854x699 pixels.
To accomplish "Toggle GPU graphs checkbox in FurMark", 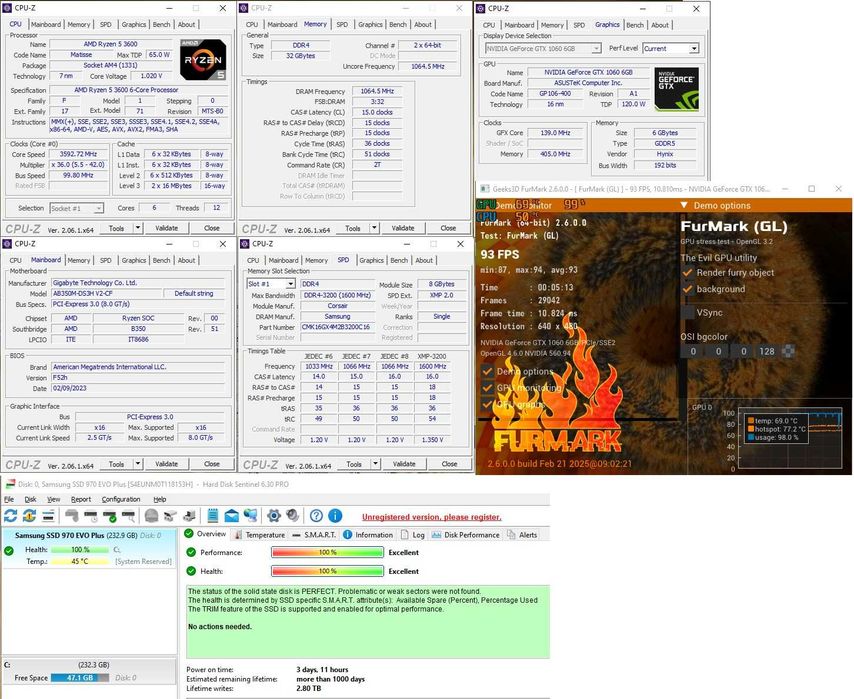I will [x=487, y=404].
